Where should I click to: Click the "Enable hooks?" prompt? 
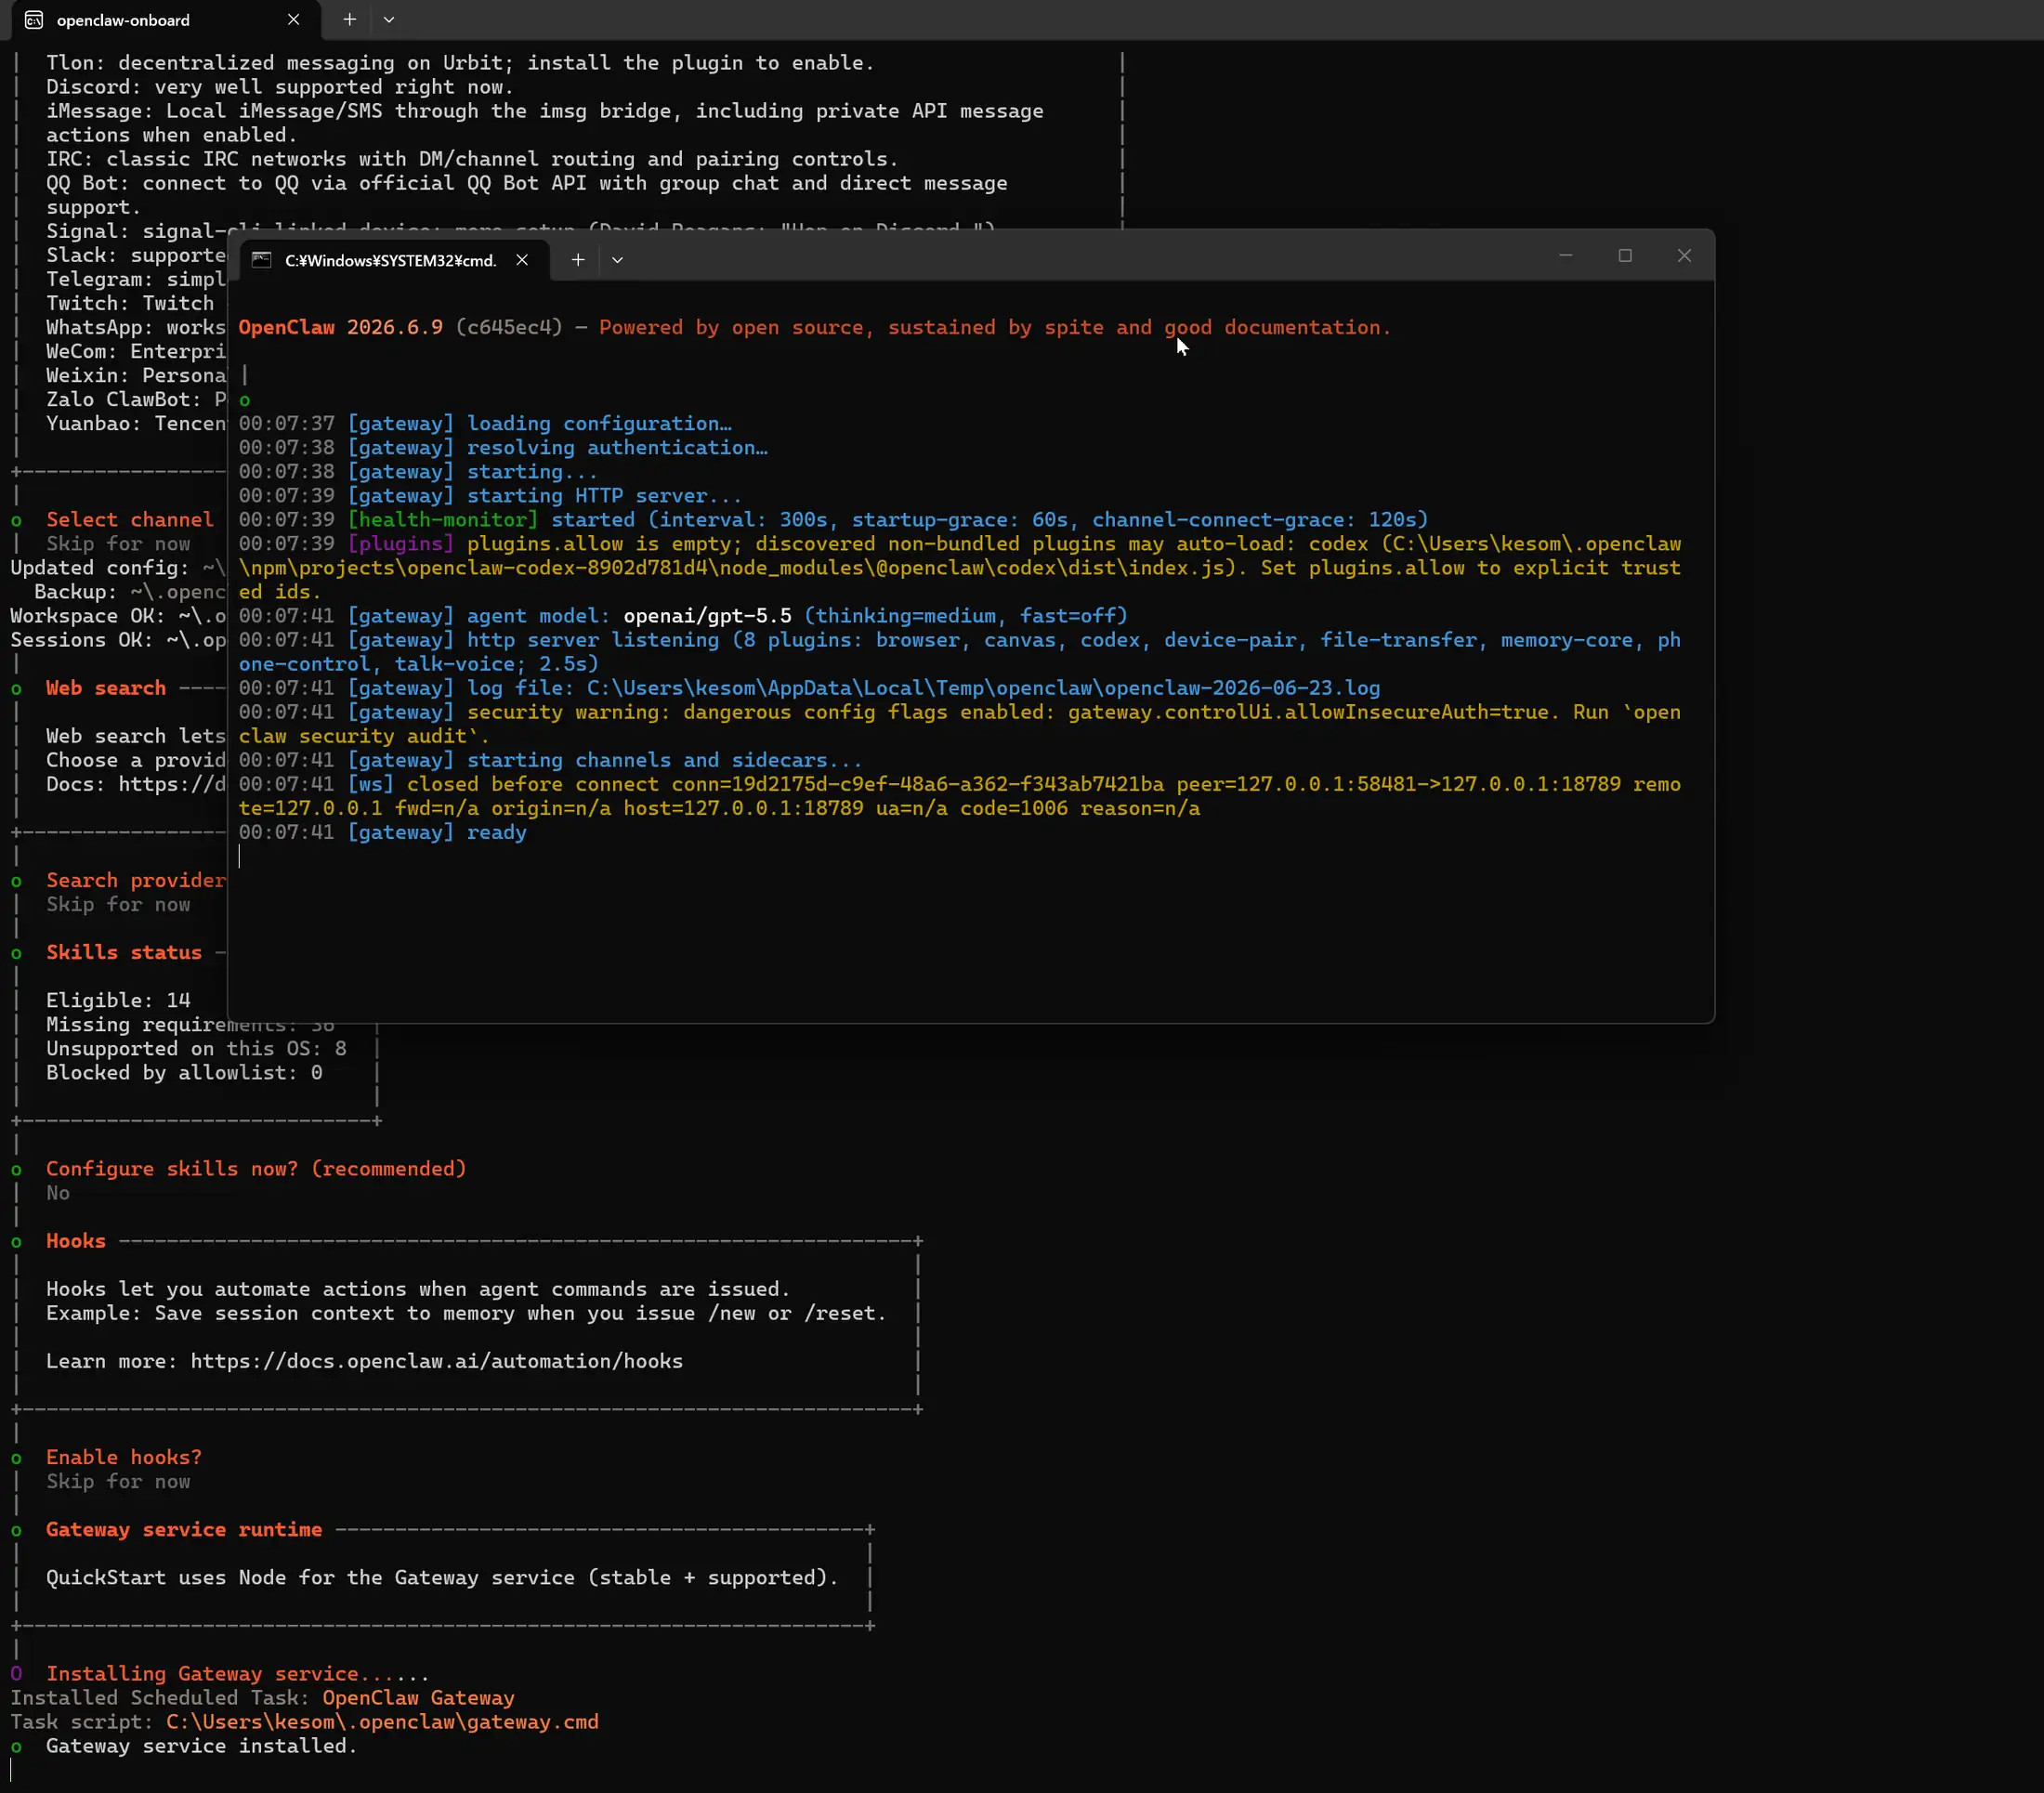pos(124,1457)
